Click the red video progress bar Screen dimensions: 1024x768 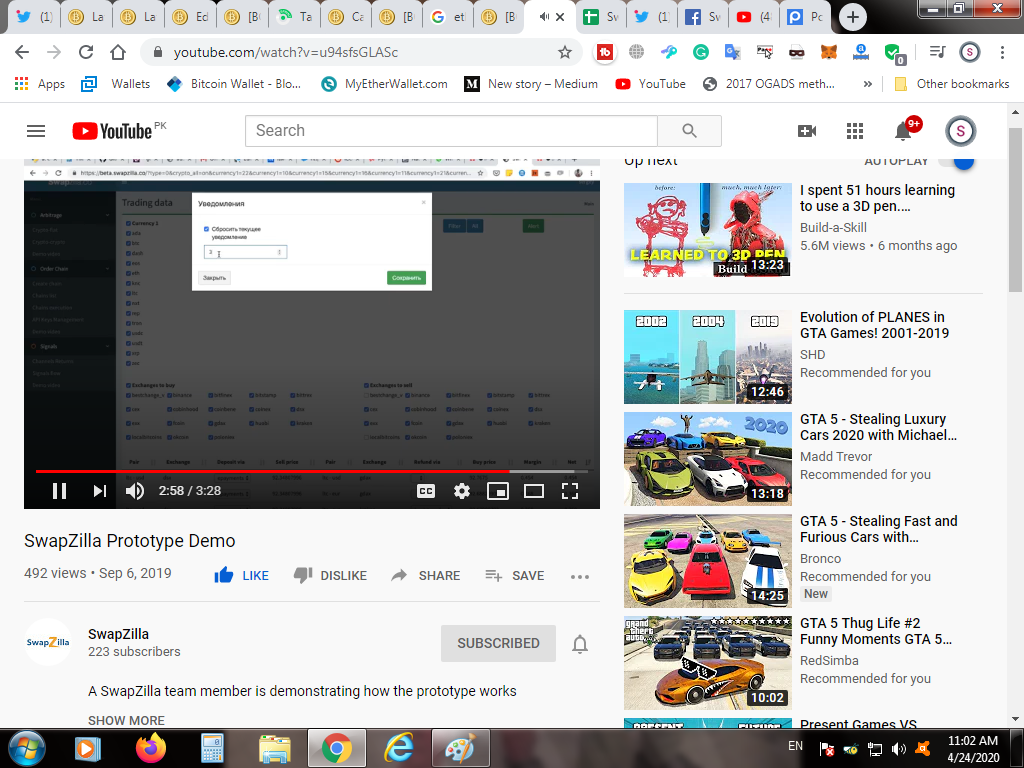pos(273,471)
